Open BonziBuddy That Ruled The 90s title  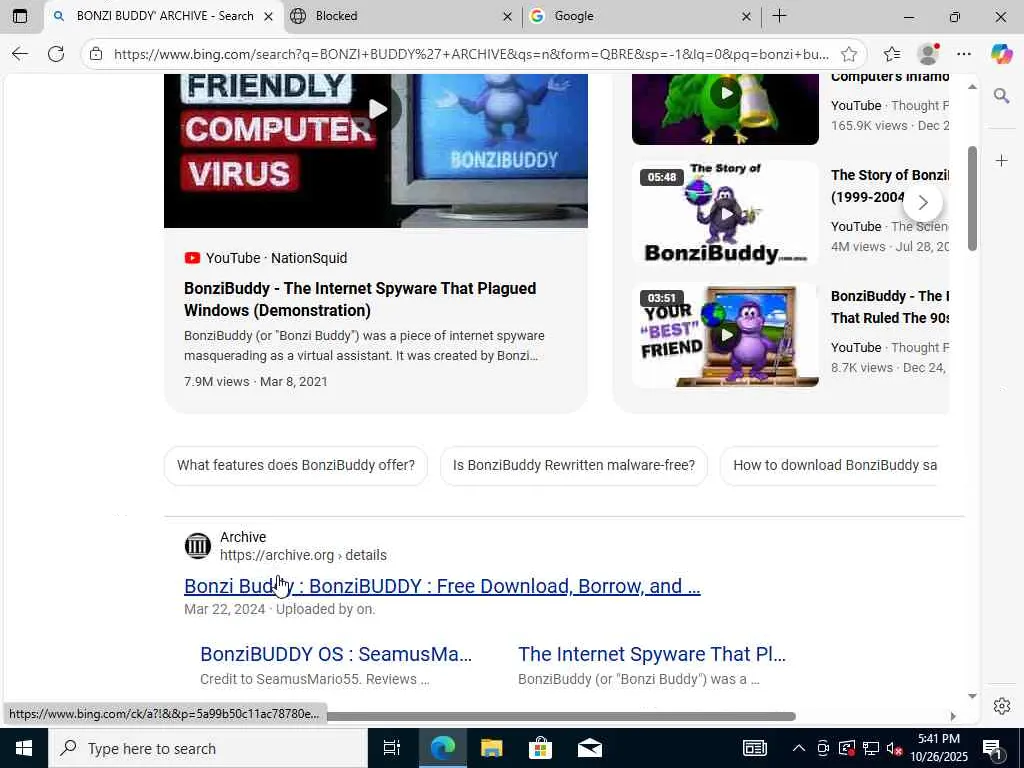pos(889,307)
